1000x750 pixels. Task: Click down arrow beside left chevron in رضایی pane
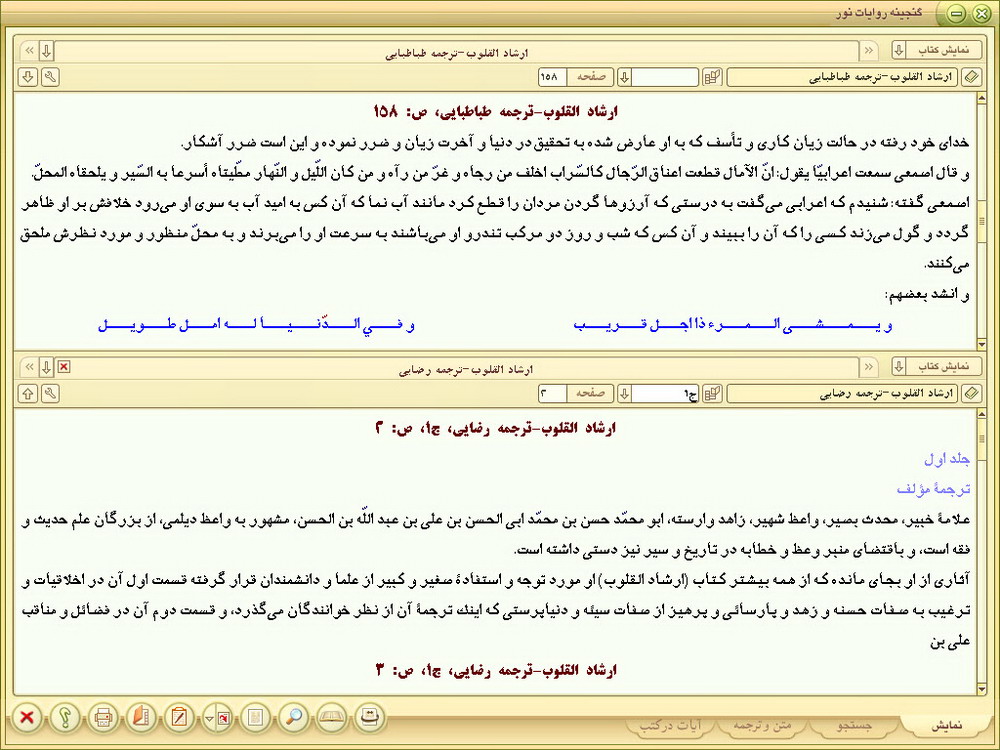point(47,367)
